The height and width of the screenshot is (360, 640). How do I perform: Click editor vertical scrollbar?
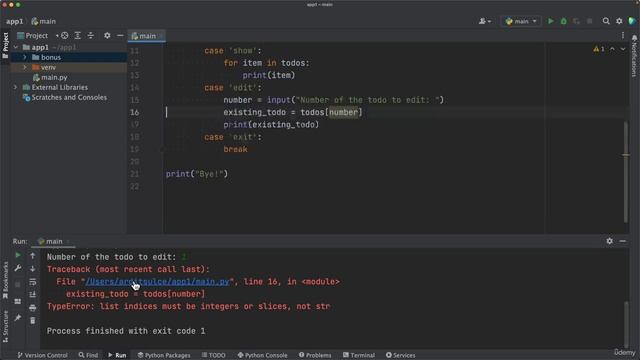(x=626, y=171)
